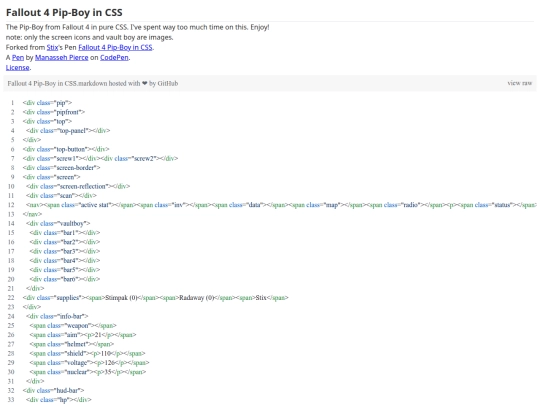Click the screen-reflection div code line
Screen dimensions: 540x405
[x=78, y=186]
